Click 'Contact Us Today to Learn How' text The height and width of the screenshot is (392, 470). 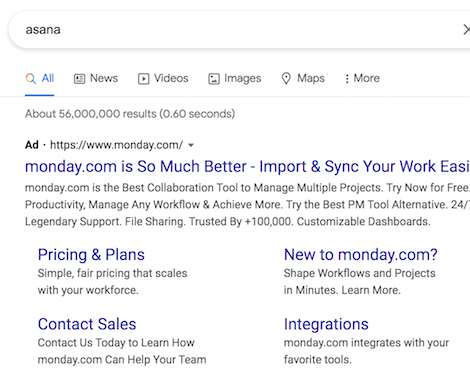click(116, 343)
